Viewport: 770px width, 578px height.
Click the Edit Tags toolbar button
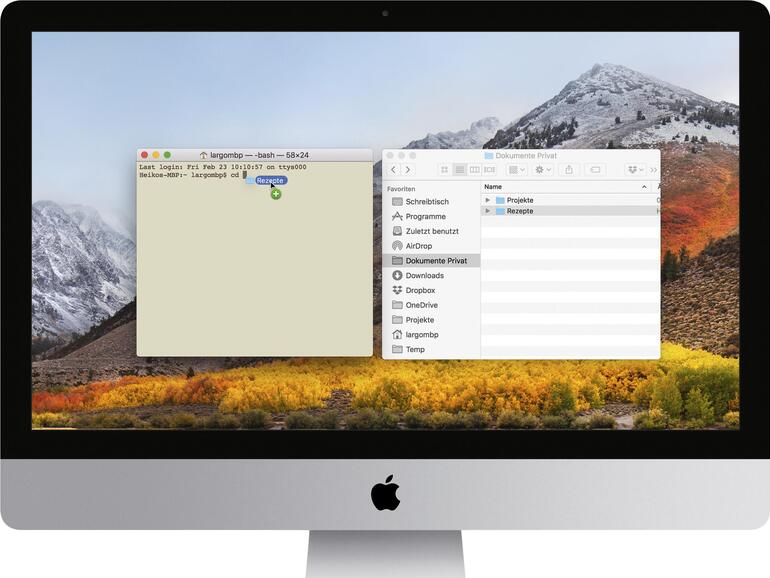(x=595, y=170)
